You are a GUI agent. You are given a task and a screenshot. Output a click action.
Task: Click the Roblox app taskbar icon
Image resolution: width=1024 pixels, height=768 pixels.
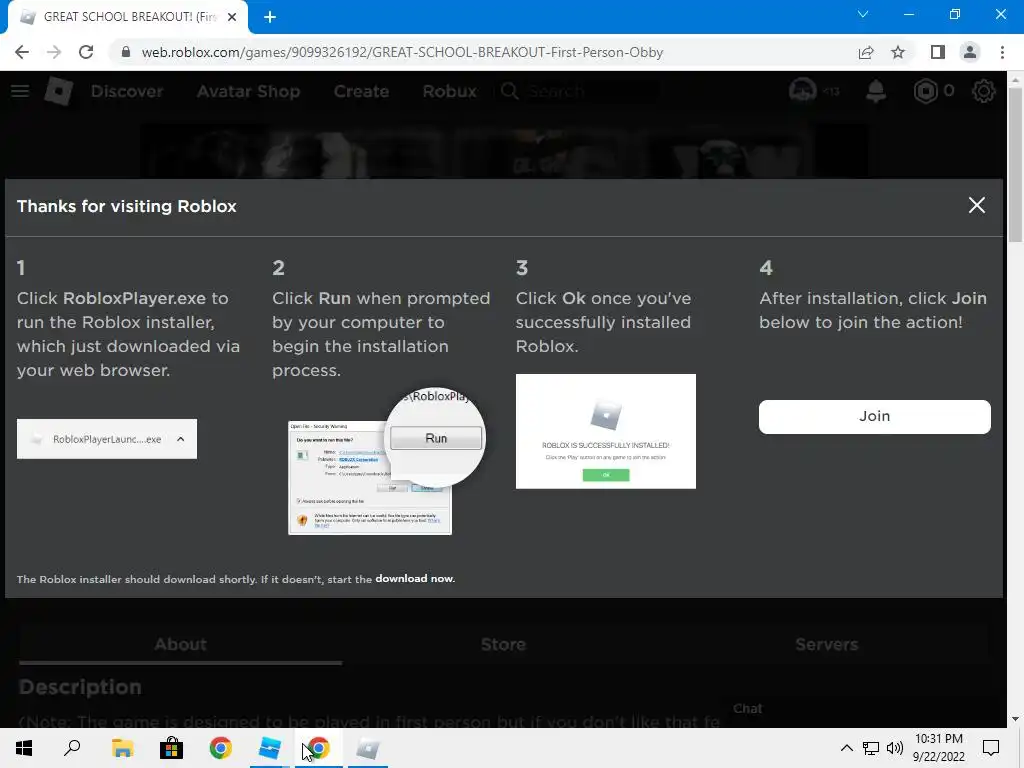click(368, 748)
